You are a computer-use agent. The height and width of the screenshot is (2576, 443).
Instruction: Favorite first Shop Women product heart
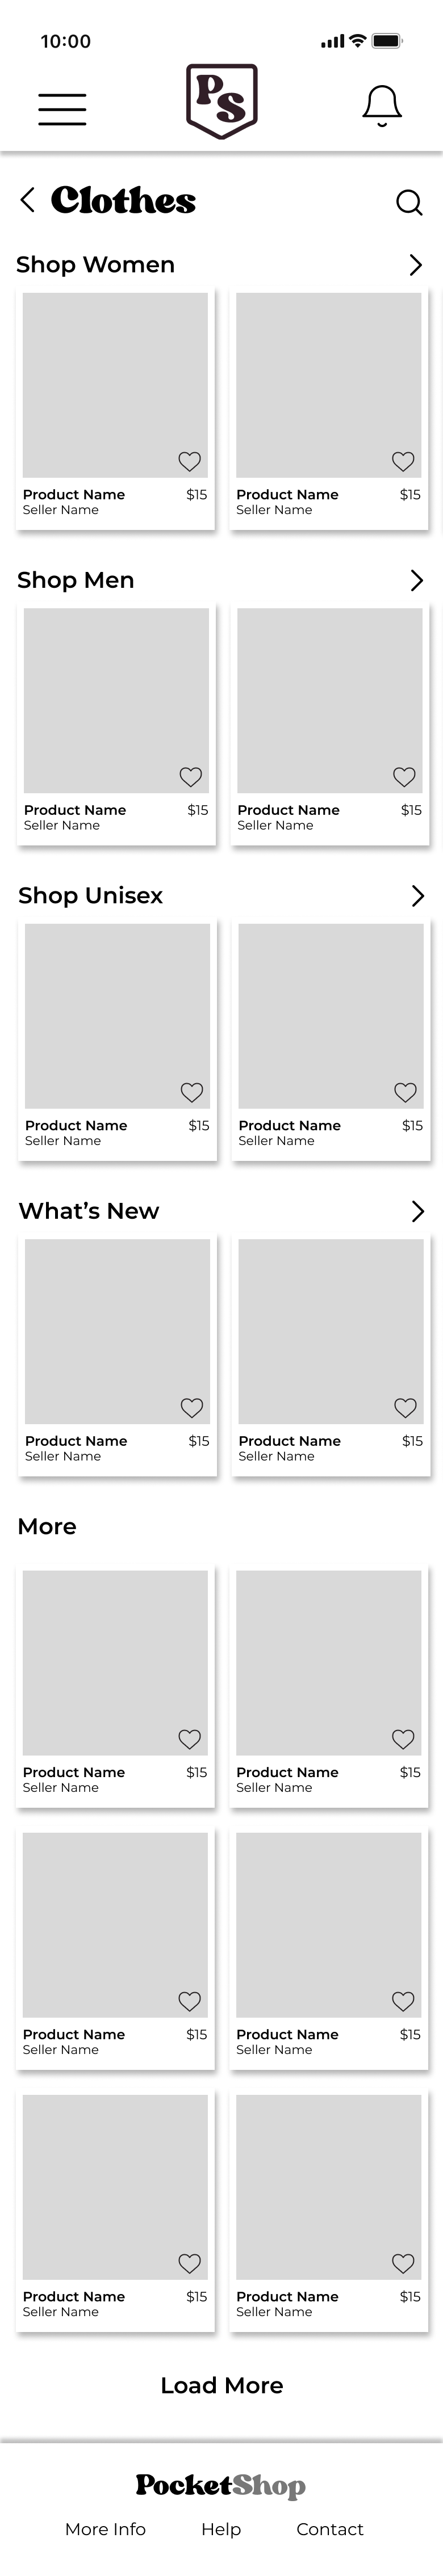pos(189,461)
